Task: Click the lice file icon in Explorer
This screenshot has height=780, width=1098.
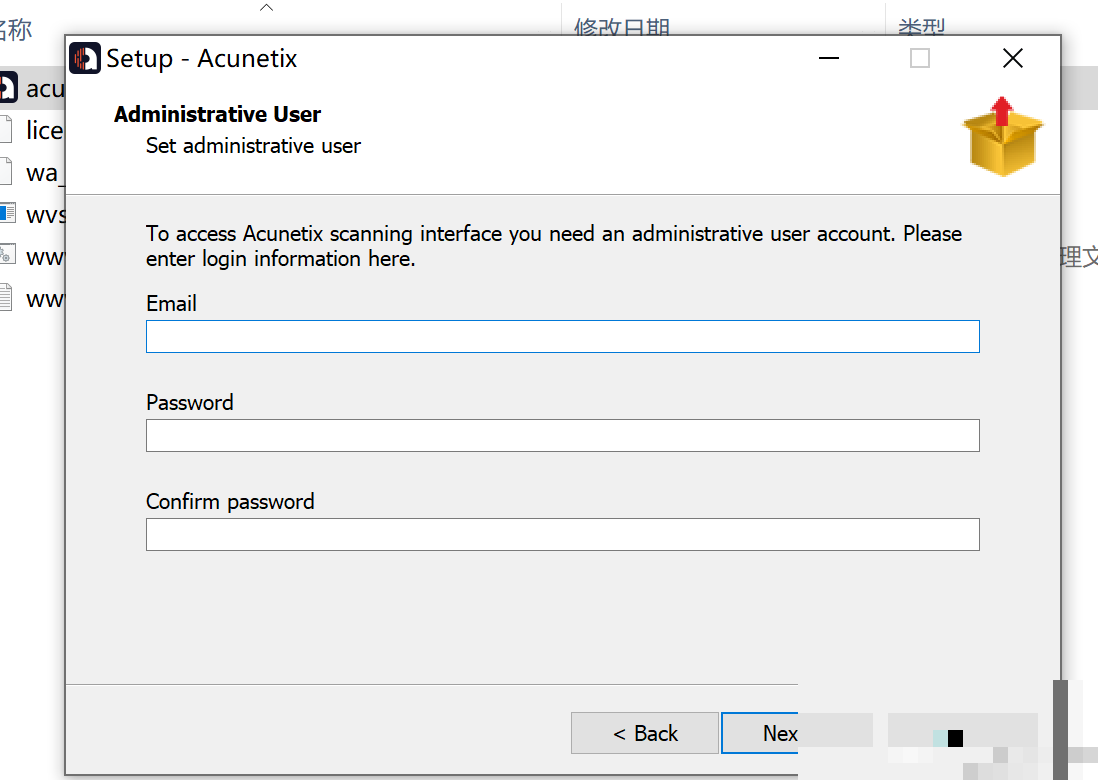Action: [6, 130]
